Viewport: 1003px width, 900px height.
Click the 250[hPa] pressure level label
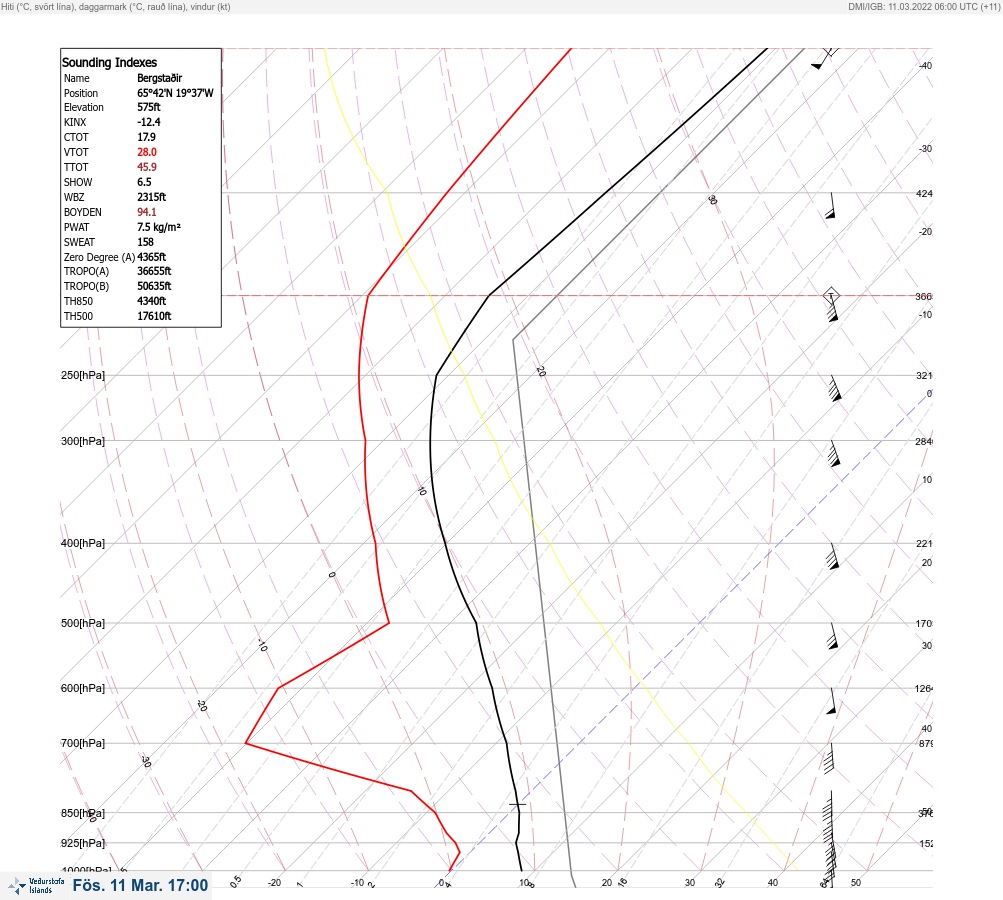point(83,375)
